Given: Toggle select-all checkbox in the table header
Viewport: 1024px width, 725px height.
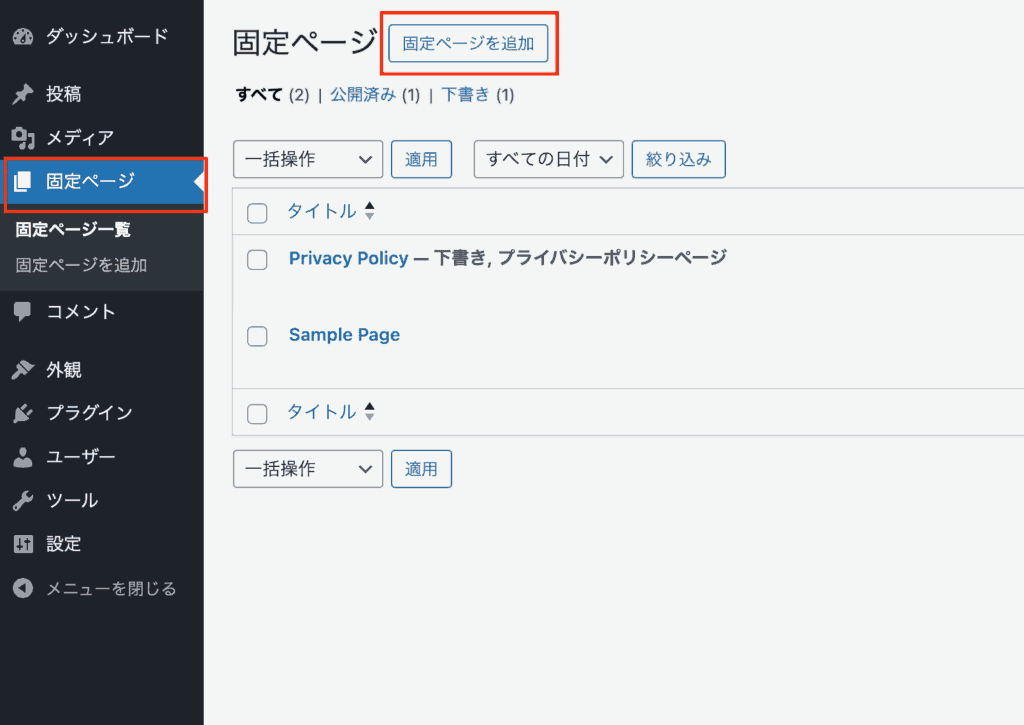Looking at the screenshot, I should [x=257, y=212].
